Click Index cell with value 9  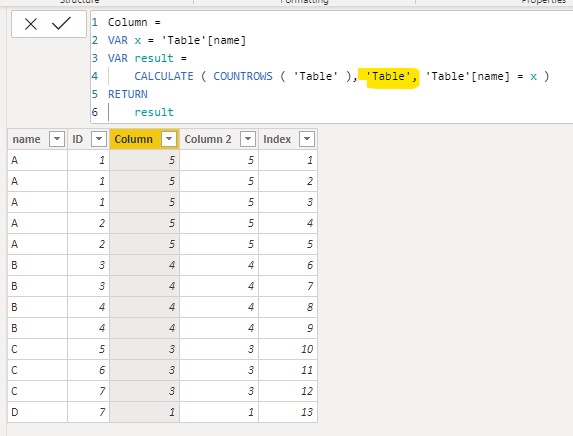pyautogui.click(x=288, y=328)
